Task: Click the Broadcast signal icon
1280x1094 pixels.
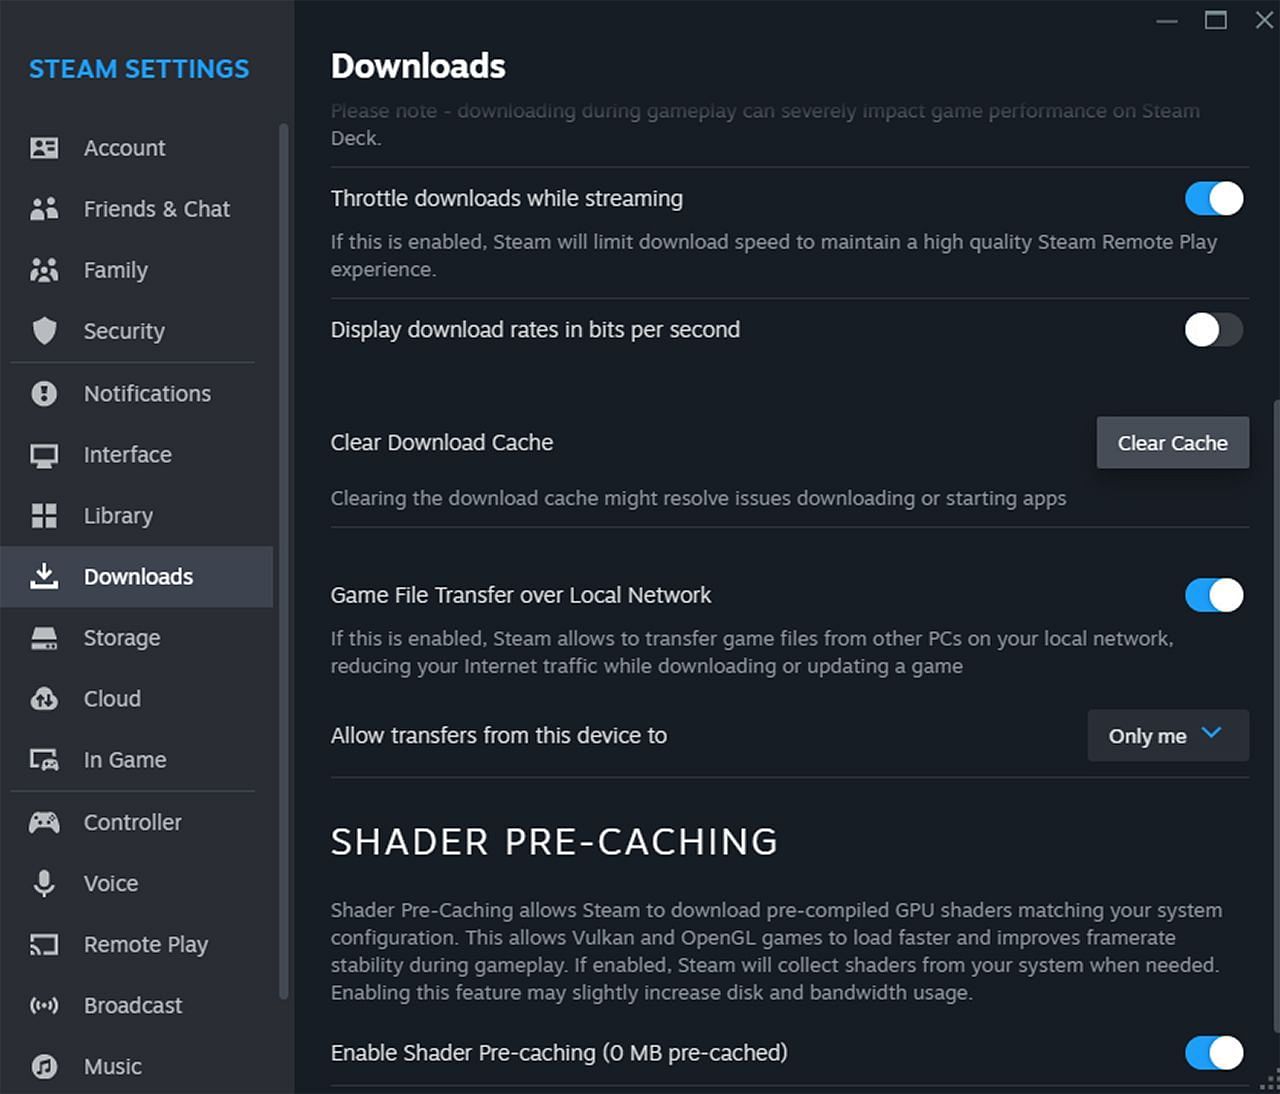Action: click(x=44, y=1005)
